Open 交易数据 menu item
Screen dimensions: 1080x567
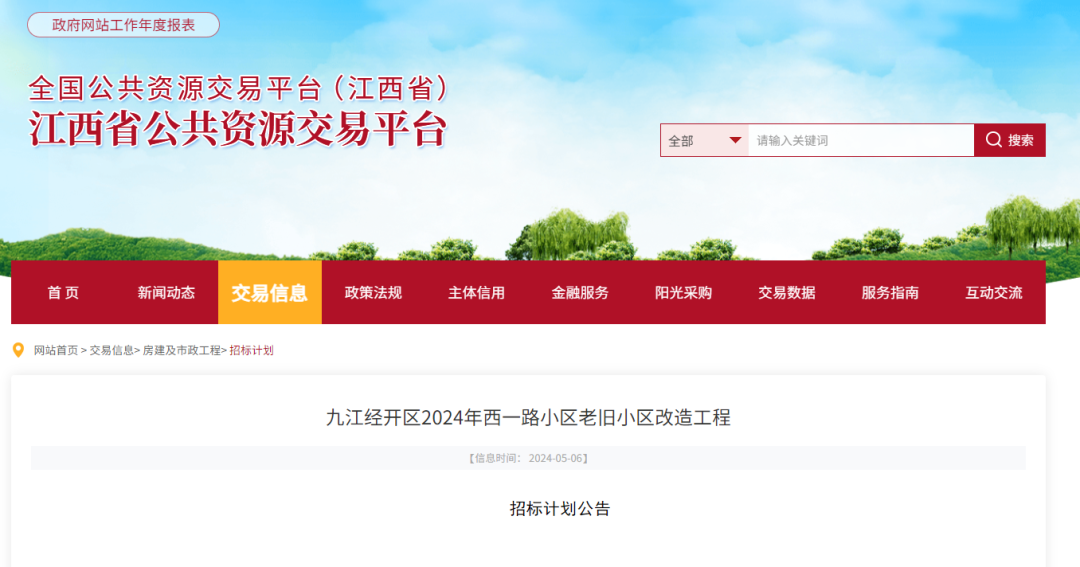tap(787, 293)
